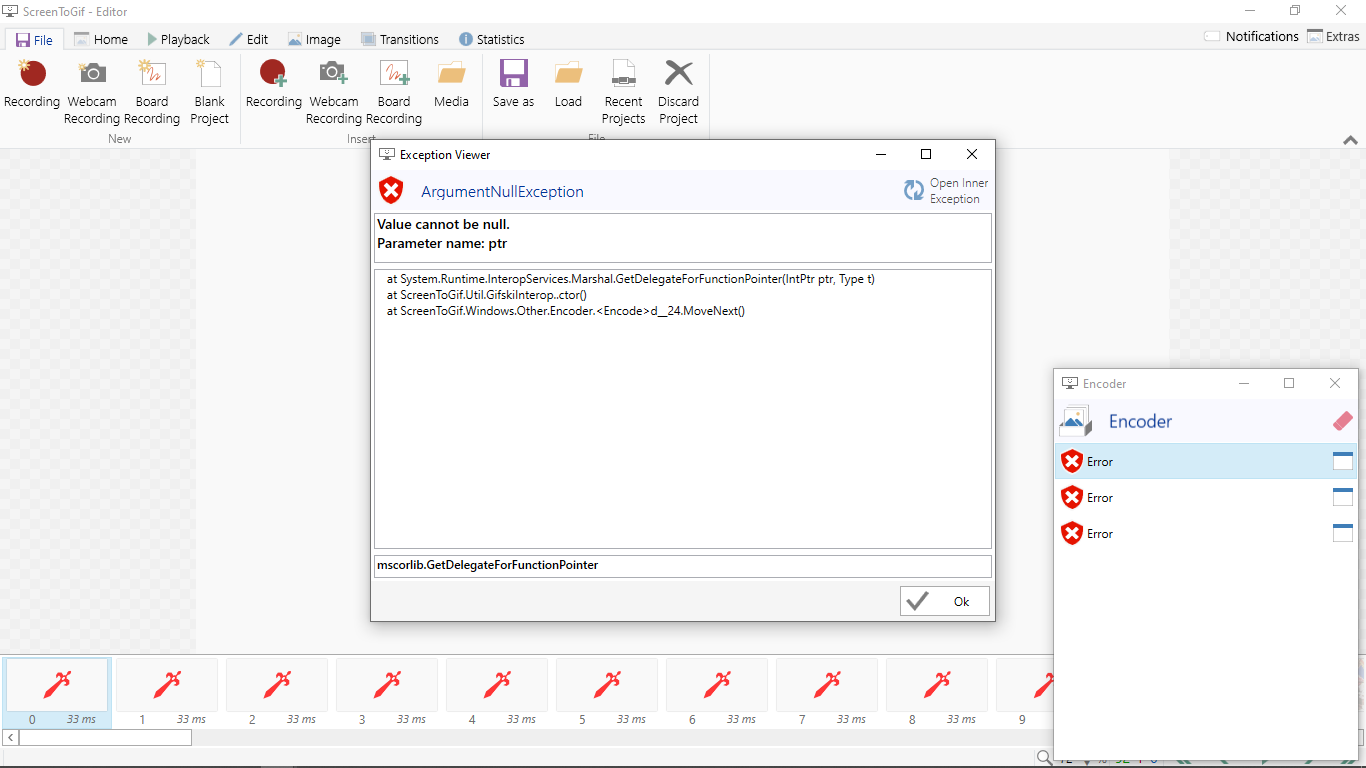Click the Marshal.GetDelegateForFunctionPointer stack line
Viewport: 1366px width, 768px height.
click(x=630, y=279)
